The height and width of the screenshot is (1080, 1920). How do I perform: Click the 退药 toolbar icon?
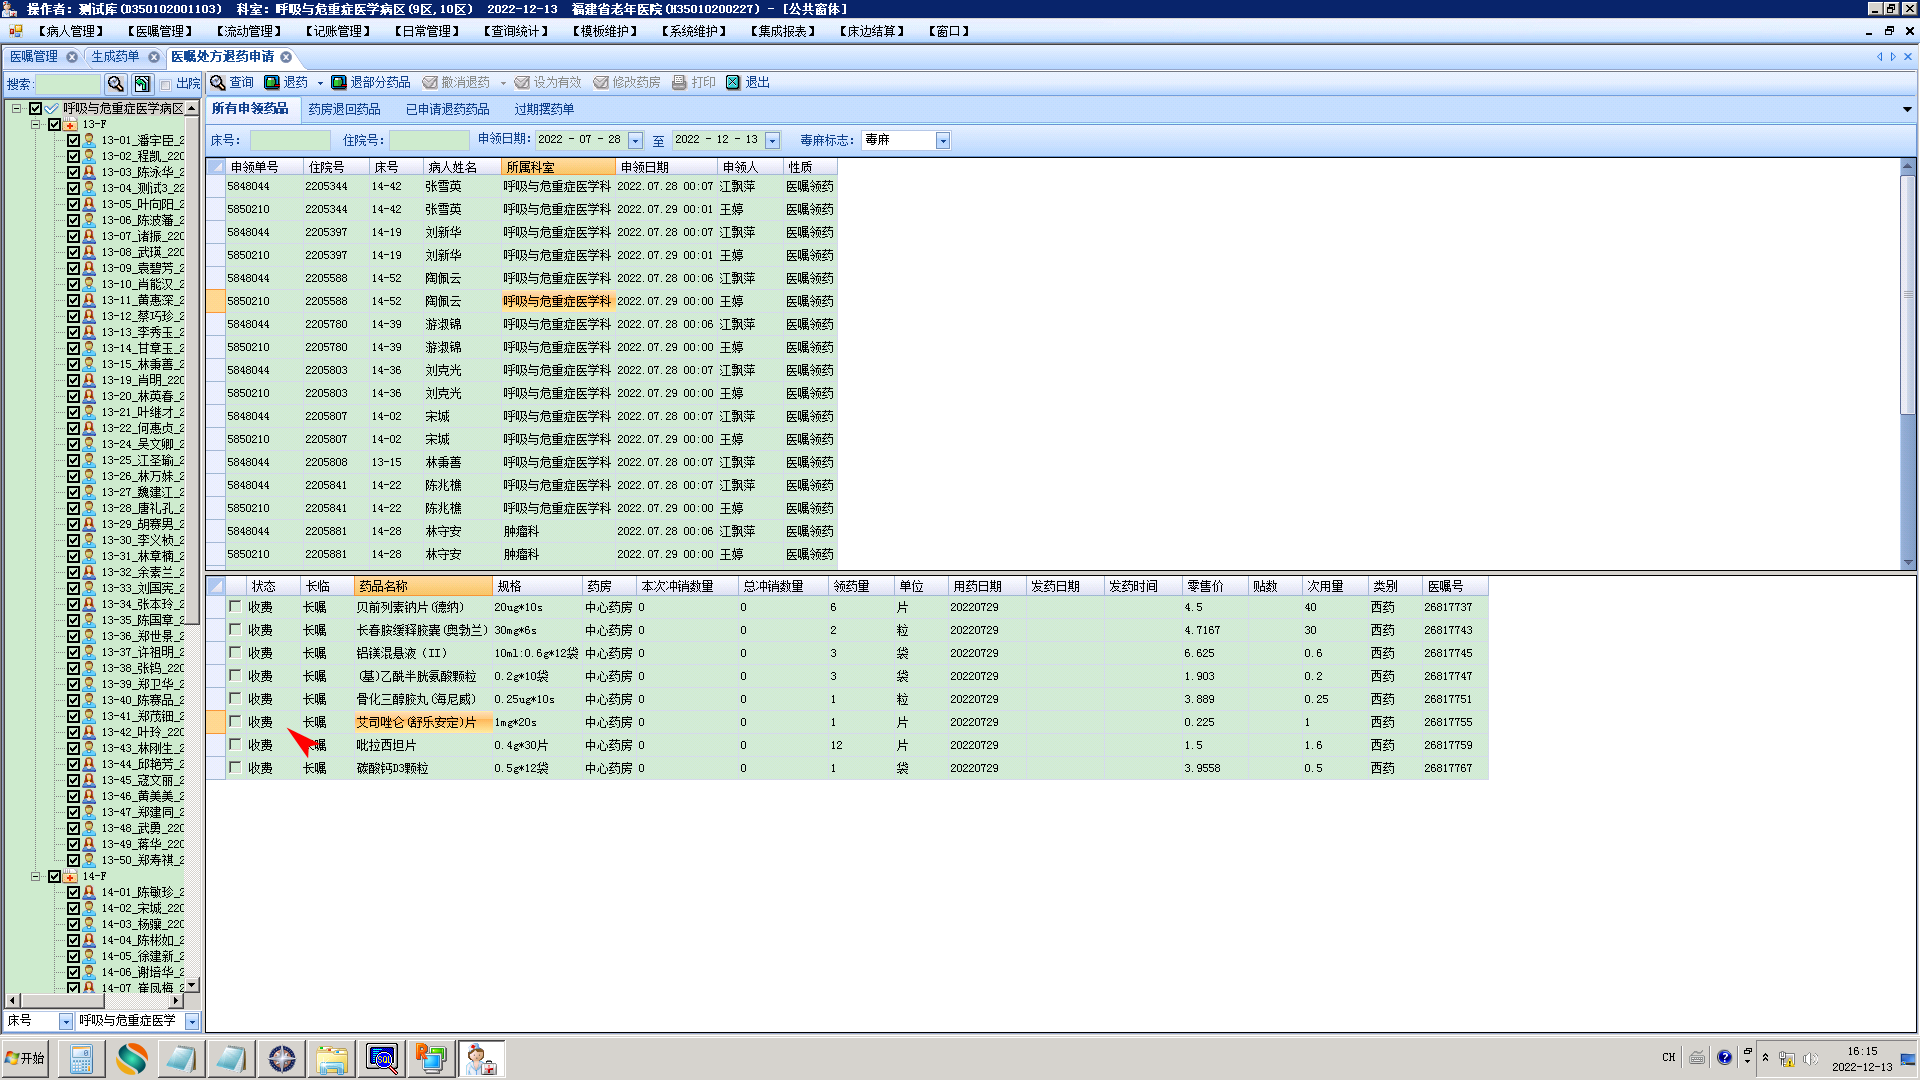click(x=272, y=83)
